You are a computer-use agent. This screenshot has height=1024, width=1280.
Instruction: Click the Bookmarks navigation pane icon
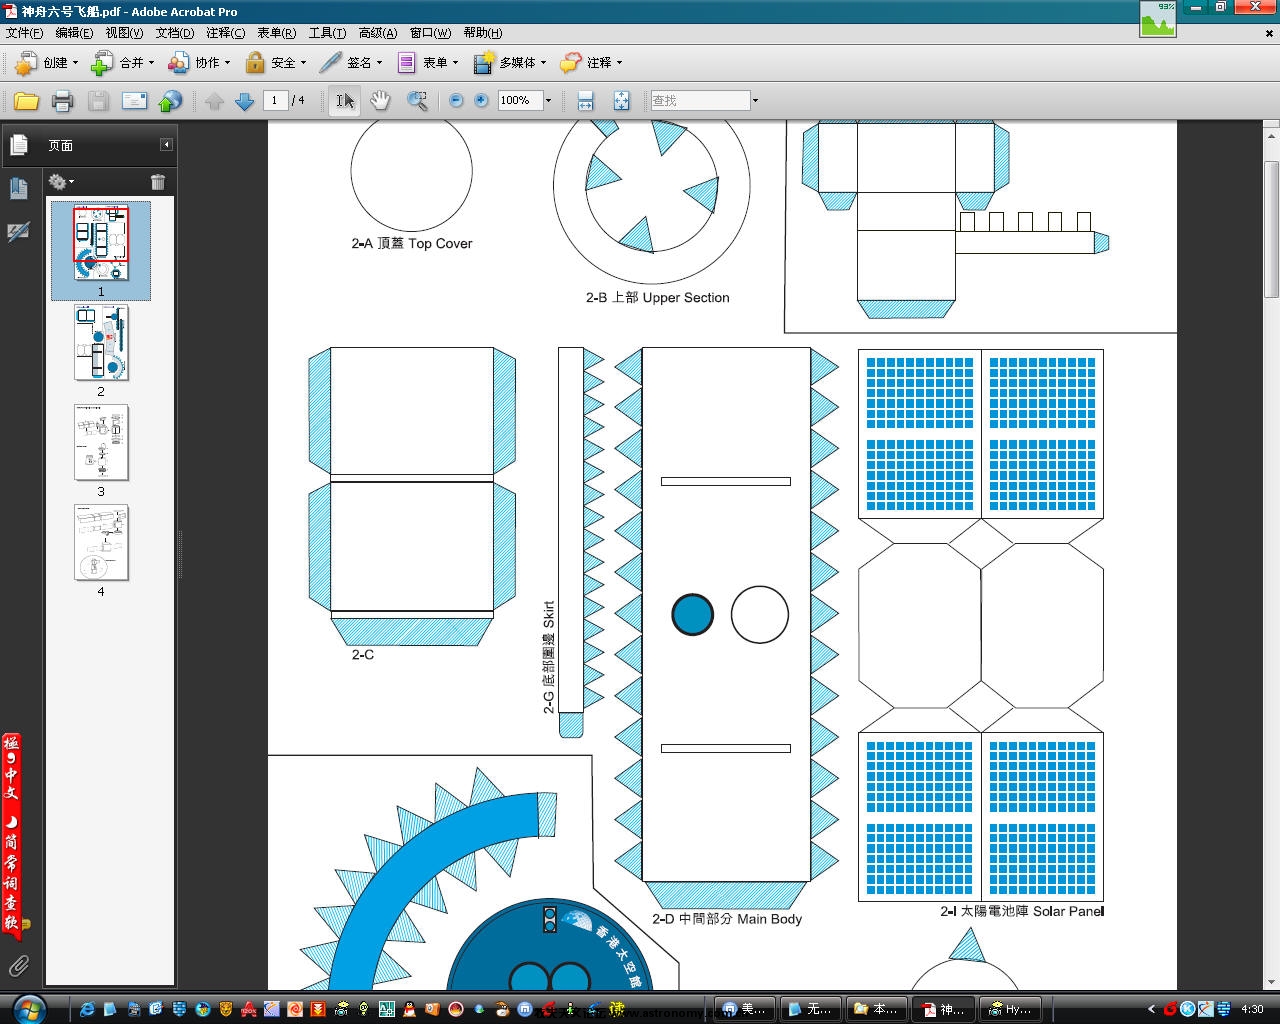click(x=18, y=188)
